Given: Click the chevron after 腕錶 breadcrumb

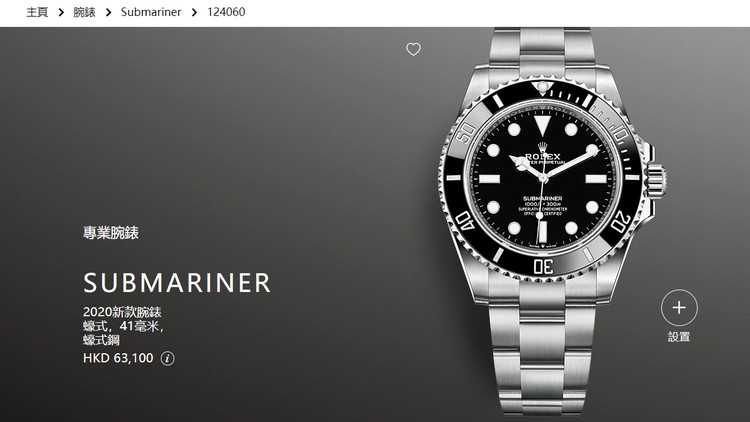Looking at the screenshot, I should [108, 12].
